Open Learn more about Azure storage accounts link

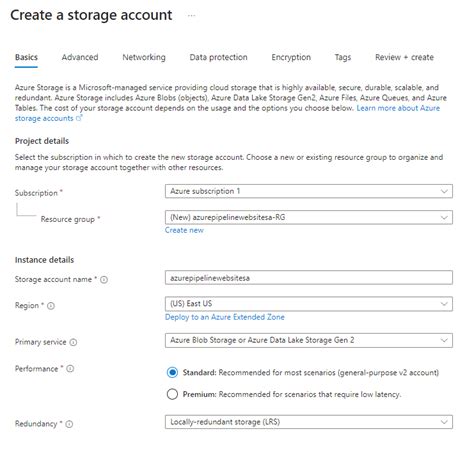tap(398, 108)
